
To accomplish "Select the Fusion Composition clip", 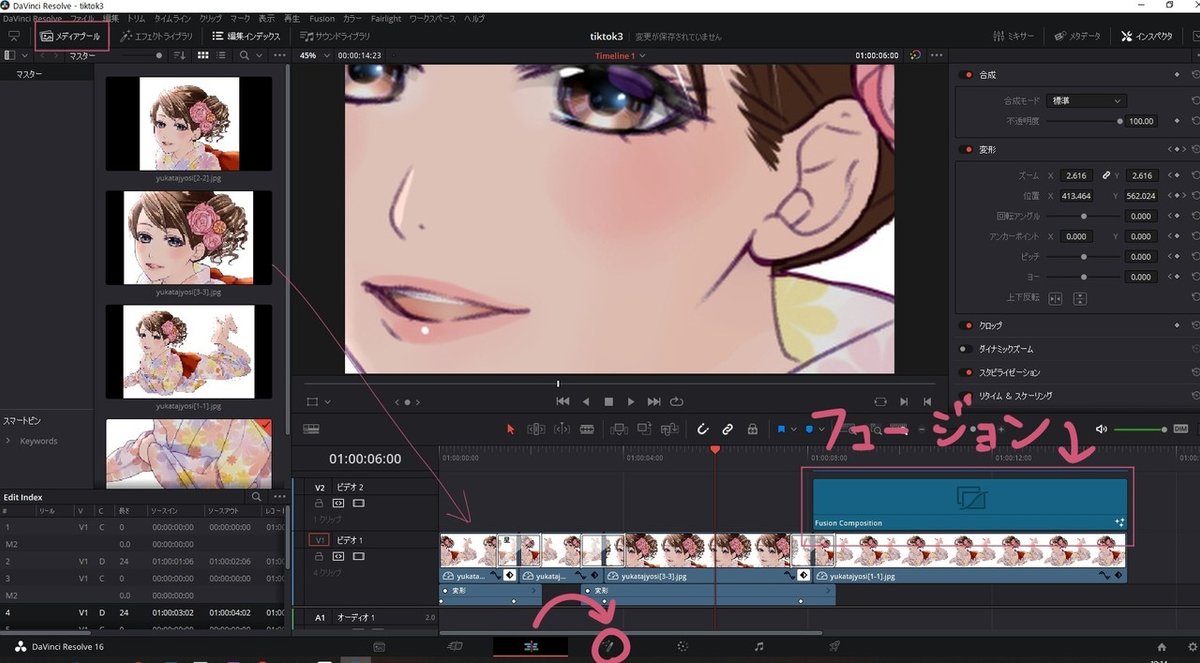I will click(970, 504).
